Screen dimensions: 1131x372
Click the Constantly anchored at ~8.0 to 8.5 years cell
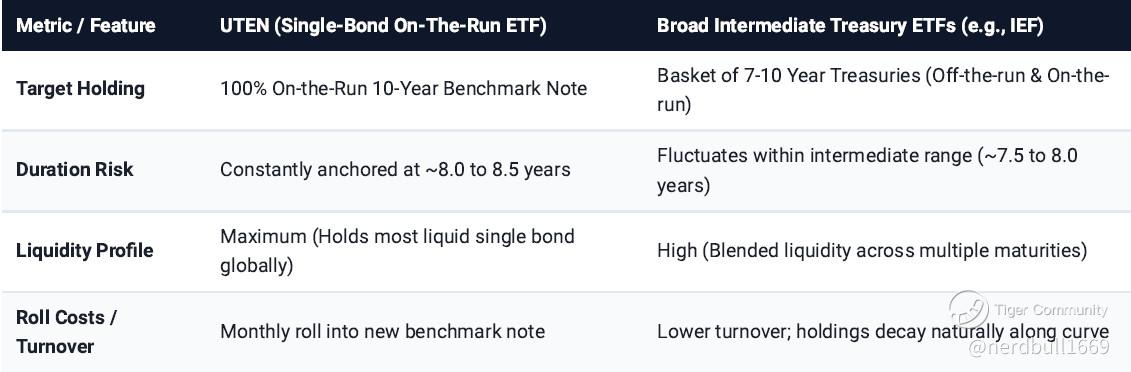coord(395,169)
